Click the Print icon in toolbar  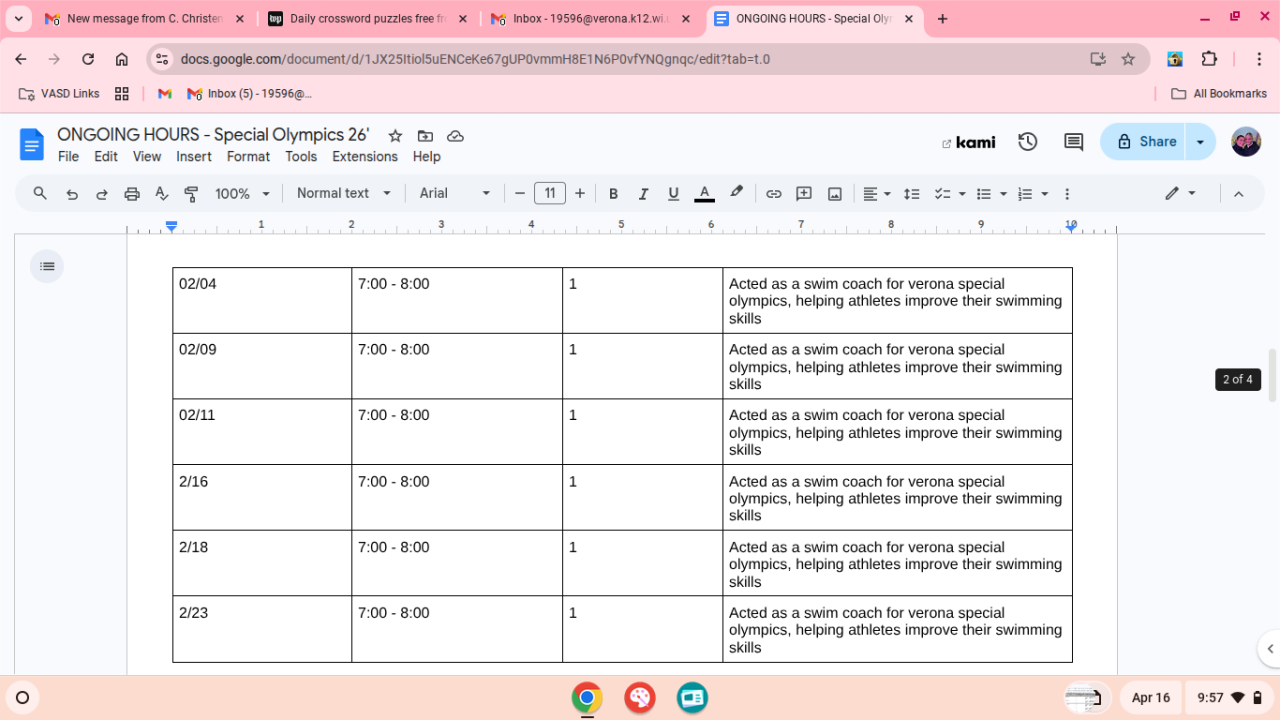point(131,194)
